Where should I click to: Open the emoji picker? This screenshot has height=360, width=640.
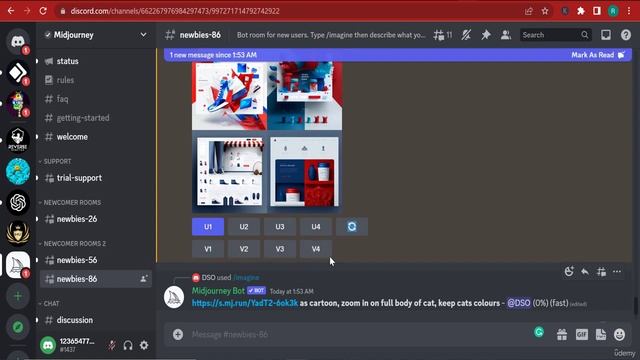620,335
